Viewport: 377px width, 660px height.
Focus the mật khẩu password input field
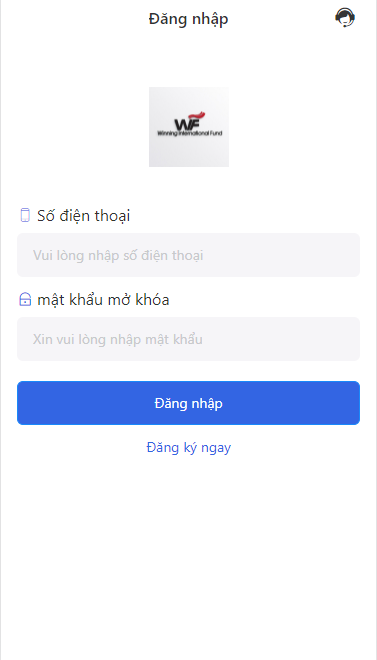pos(188,339)
